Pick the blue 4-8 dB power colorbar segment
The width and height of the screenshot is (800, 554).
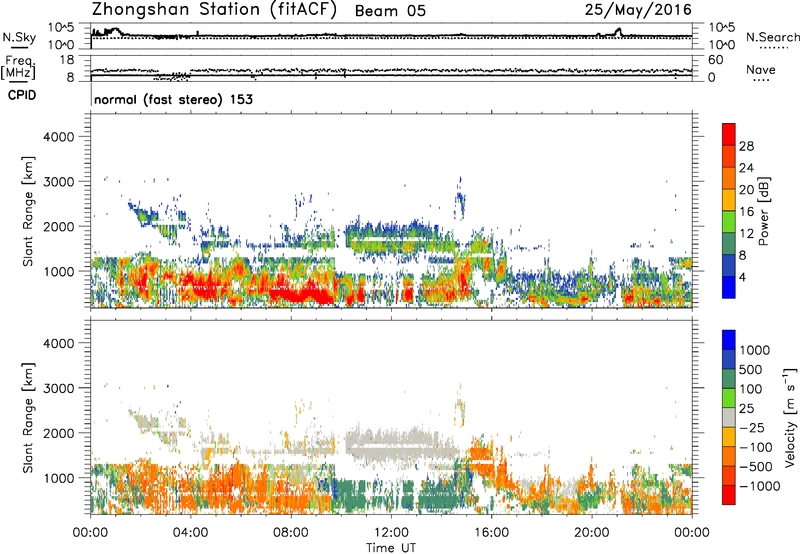[x=729, y=265]
